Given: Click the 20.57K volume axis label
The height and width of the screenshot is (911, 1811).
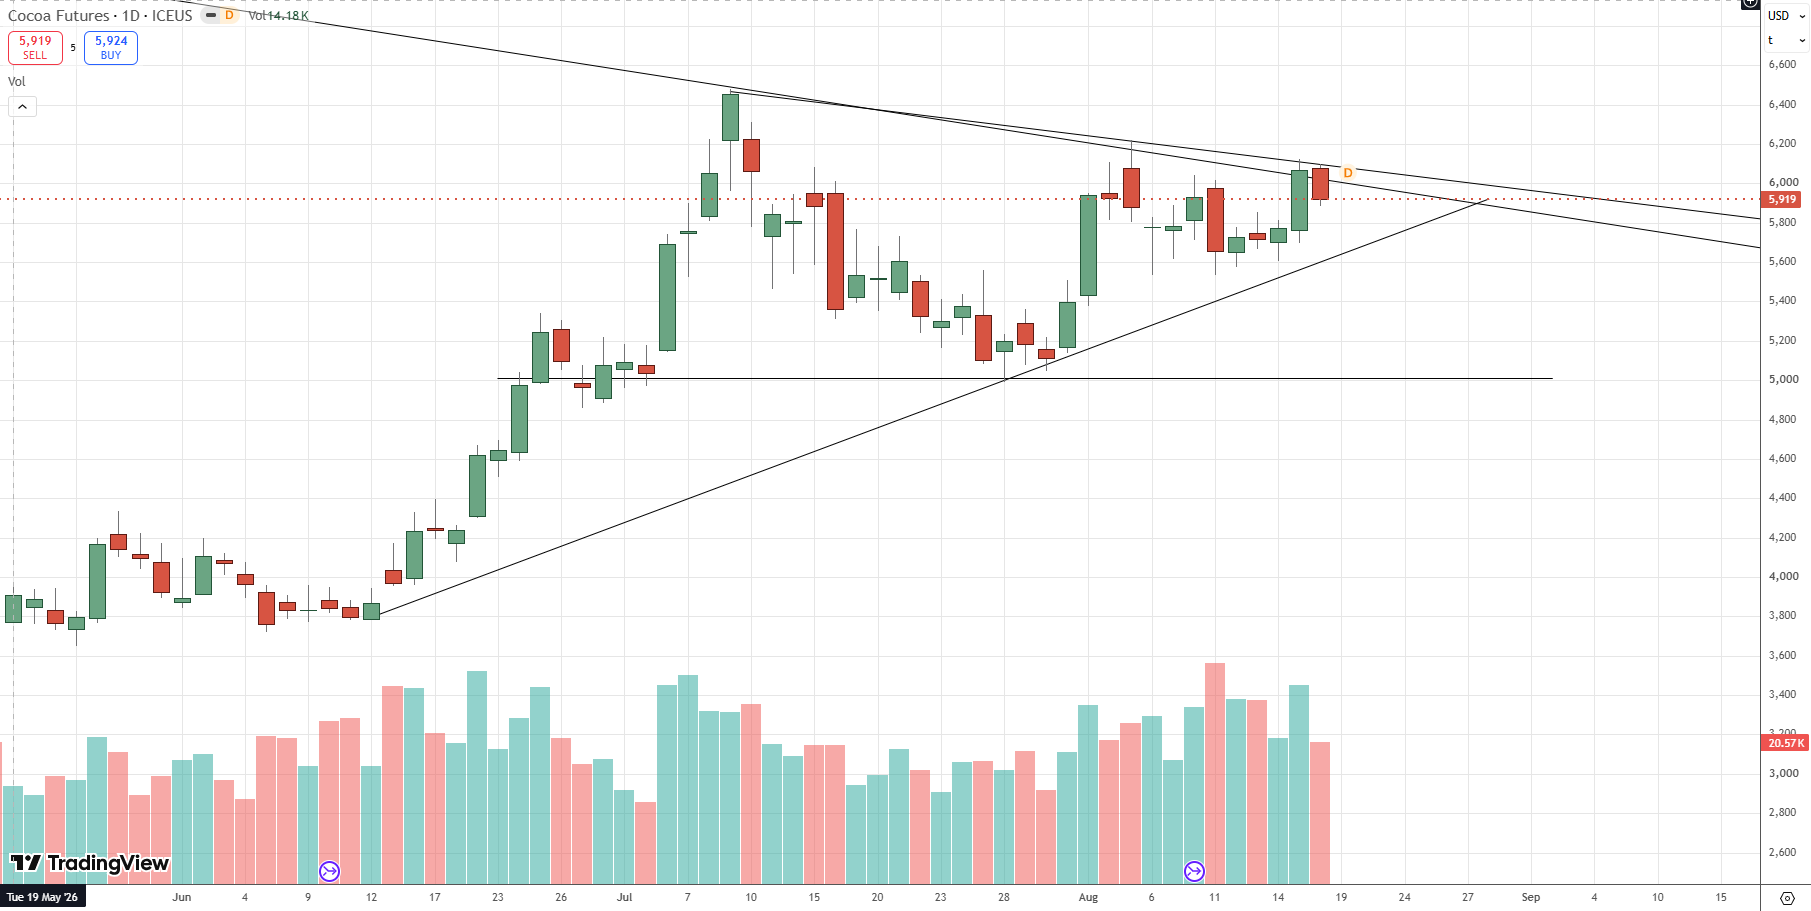Looking at the screenshot, I should [1785, 743].
